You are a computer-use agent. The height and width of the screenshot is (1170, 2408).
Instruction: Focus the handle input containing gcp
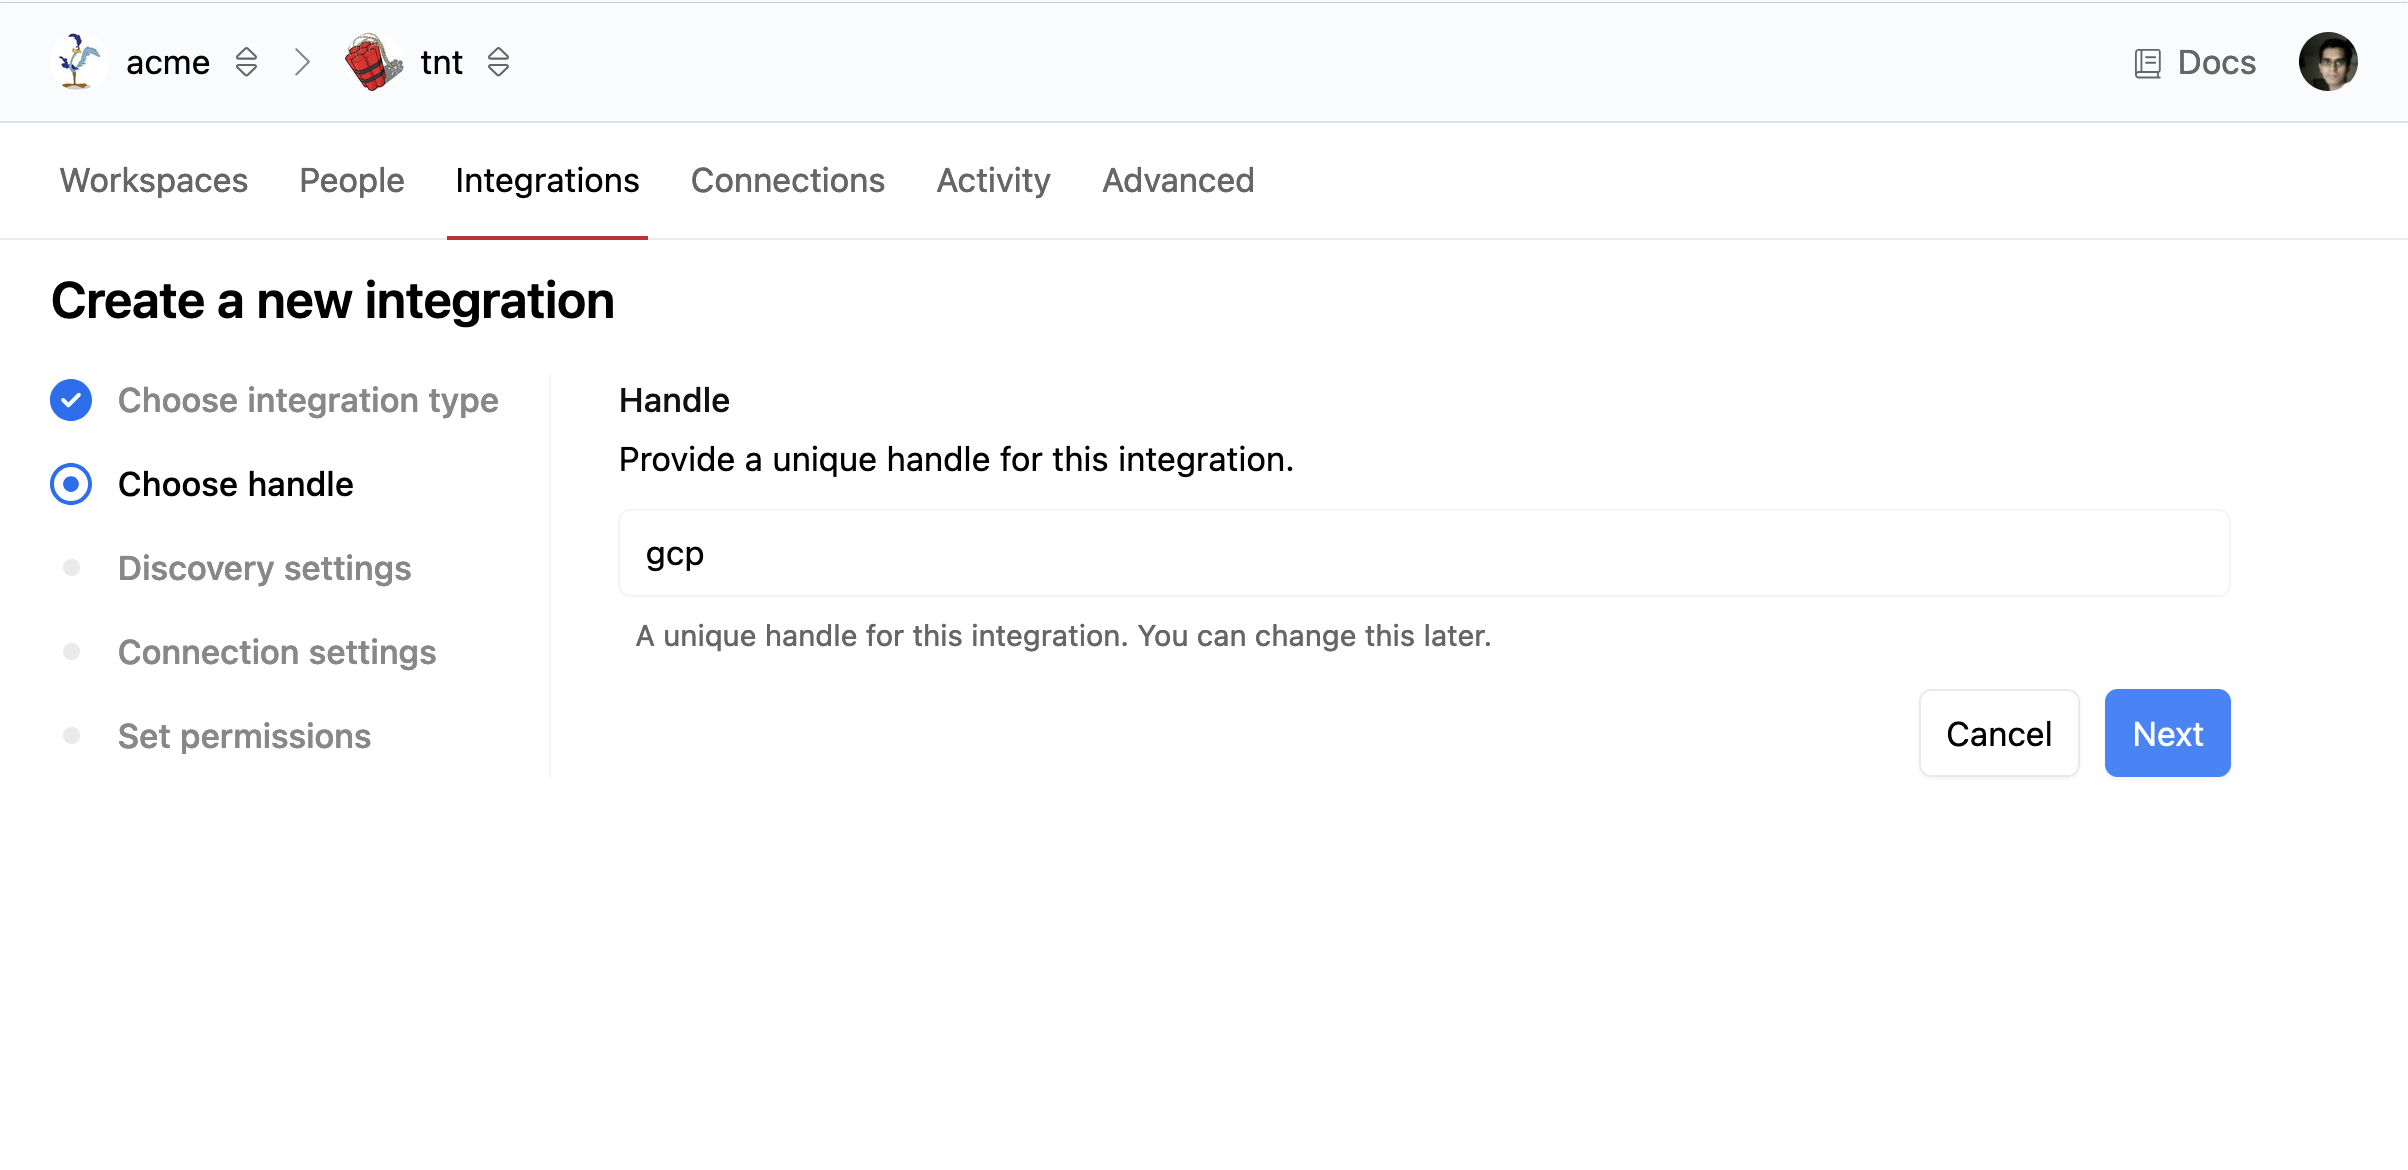[x=1423, y=553]
